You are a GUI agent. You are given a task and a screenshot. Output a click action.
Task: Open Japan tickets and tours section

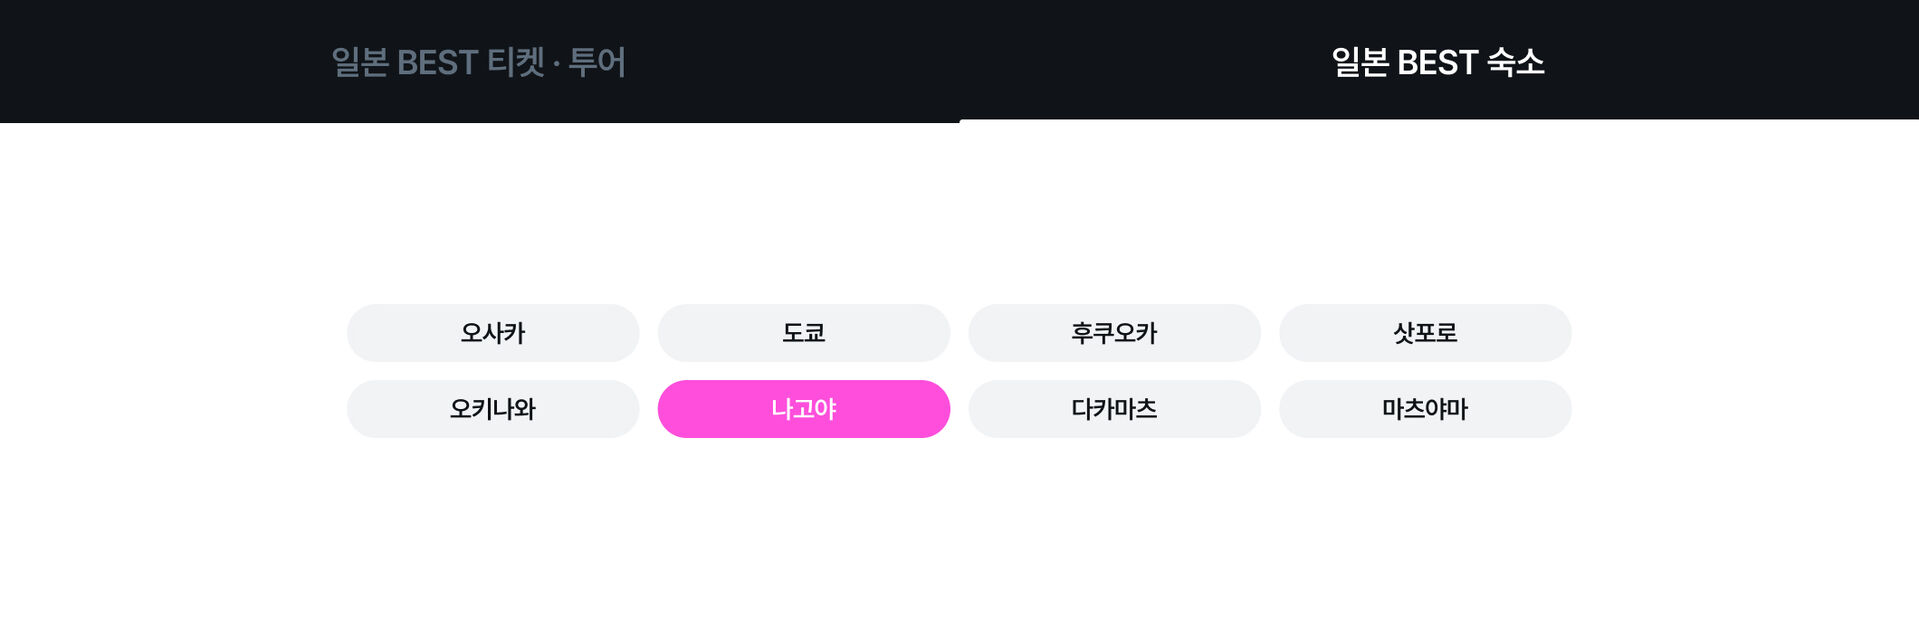point(479,62)
